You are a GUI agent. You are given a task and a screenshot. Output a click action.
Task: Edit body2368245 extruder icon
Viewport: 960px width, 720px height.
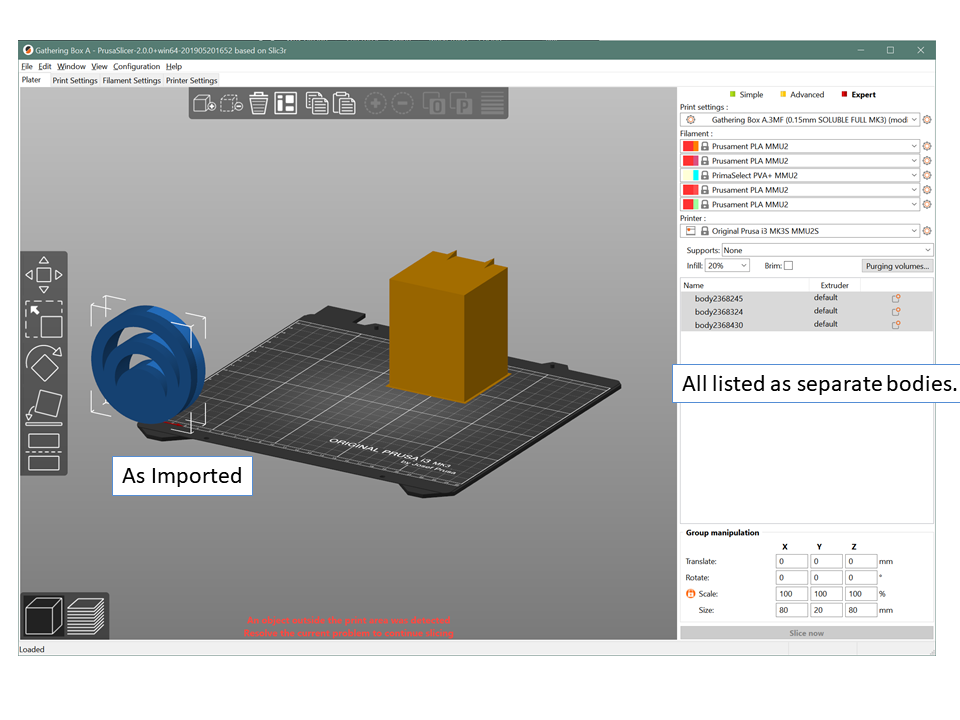tap(896, 298)
